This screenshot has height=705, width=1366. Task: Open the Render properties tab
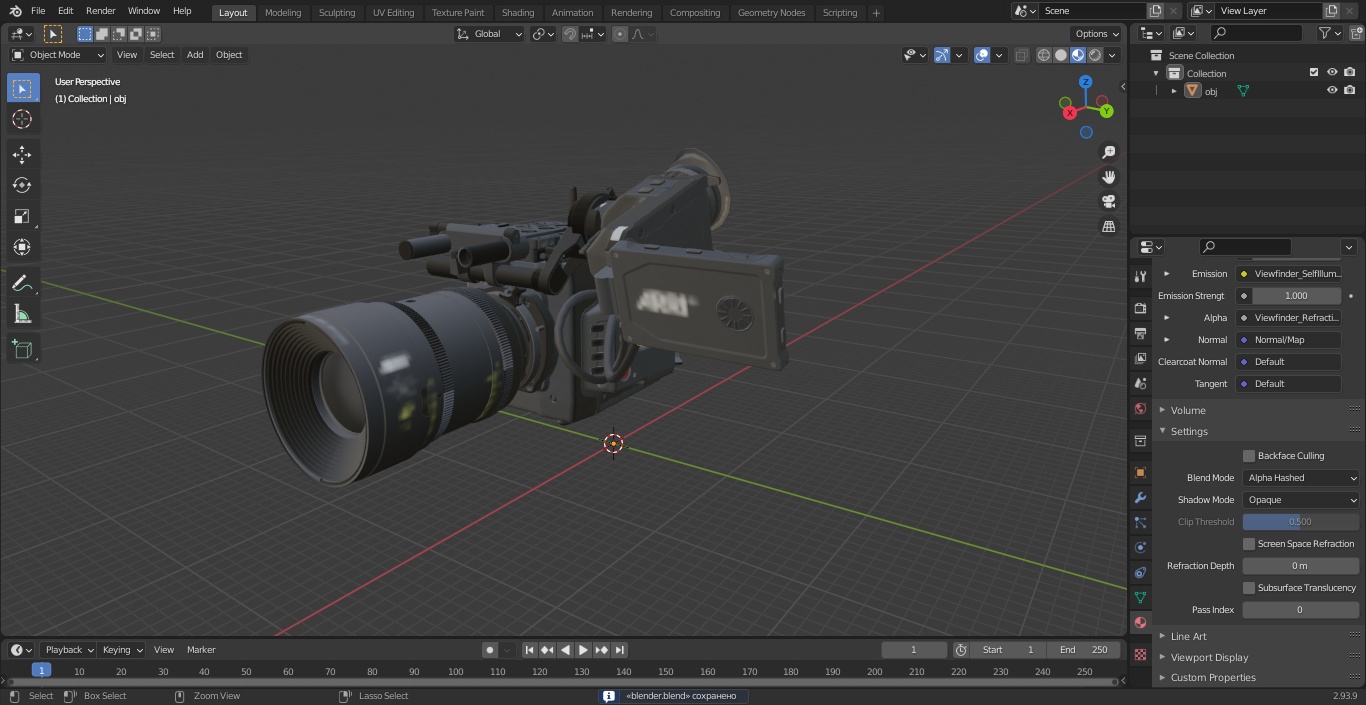tap(1140, 308)
